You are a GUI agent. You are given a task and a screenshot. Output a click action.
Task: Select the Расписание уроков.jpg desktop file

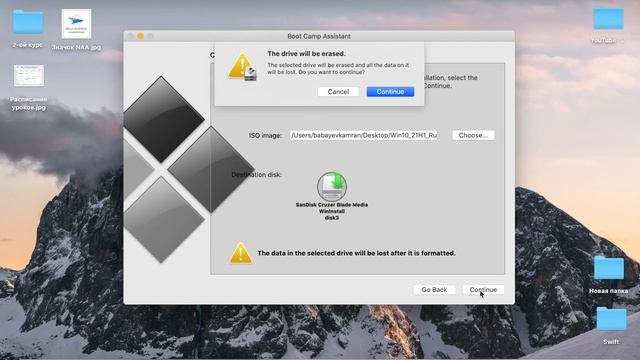click(29, 76)
